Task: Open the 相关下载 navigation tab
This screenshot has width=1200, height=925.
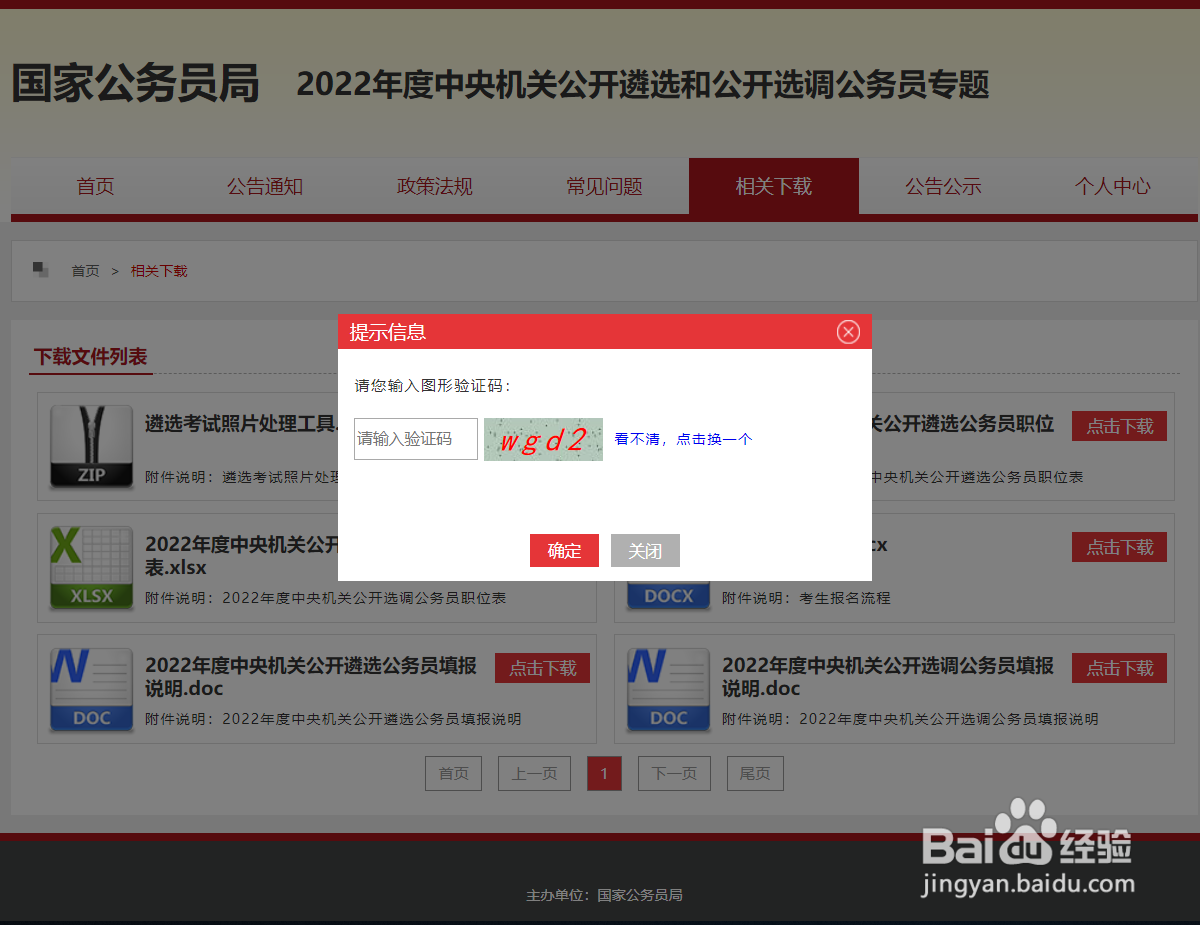Action: tap(774, 186)
